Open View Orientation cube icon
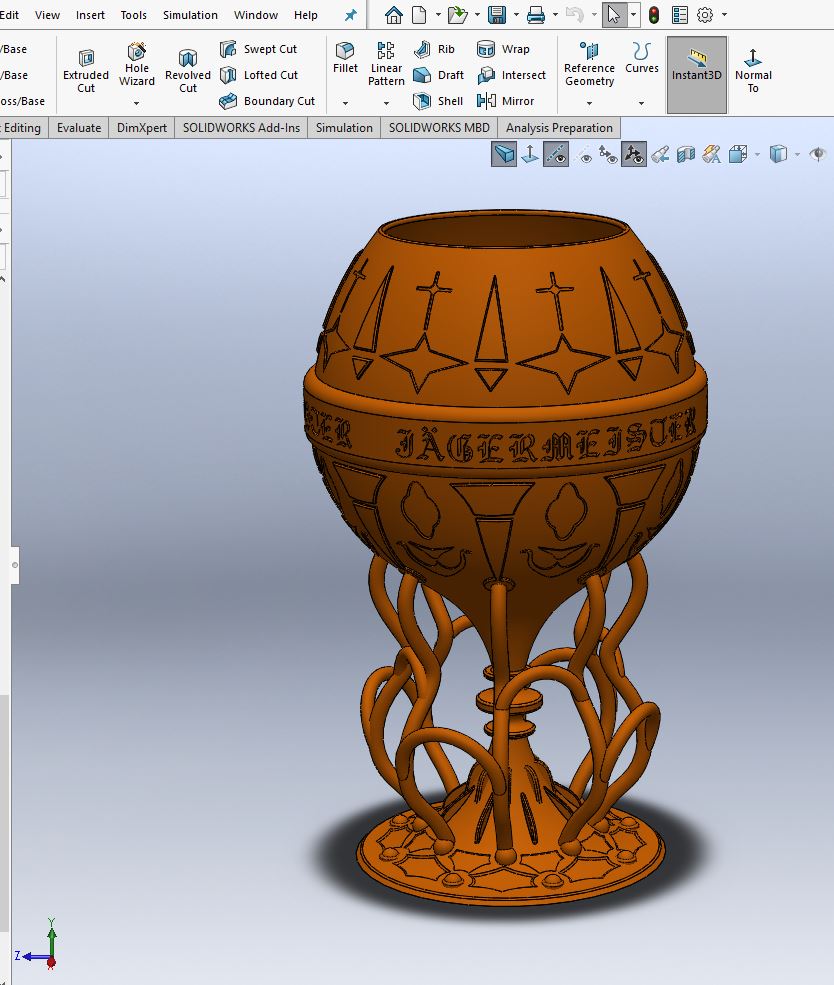The height and width of the screenshot is (985, 834). click(x=739, y=155)
